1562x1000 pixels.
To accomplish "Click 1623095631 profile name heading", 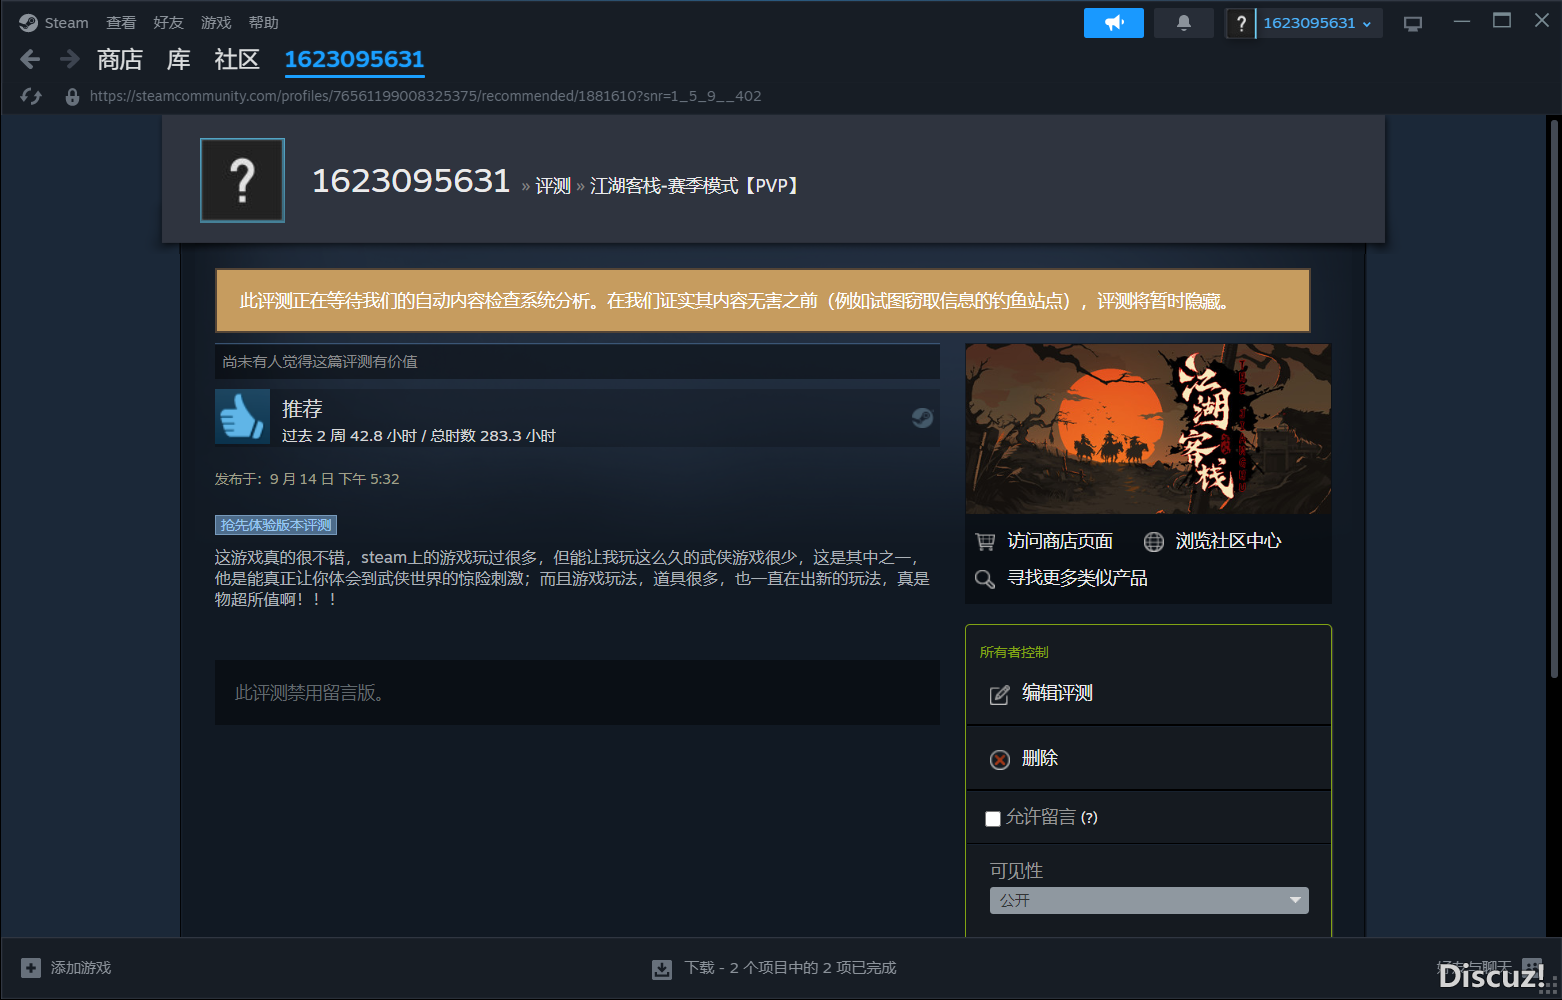I will pos(411,181).
